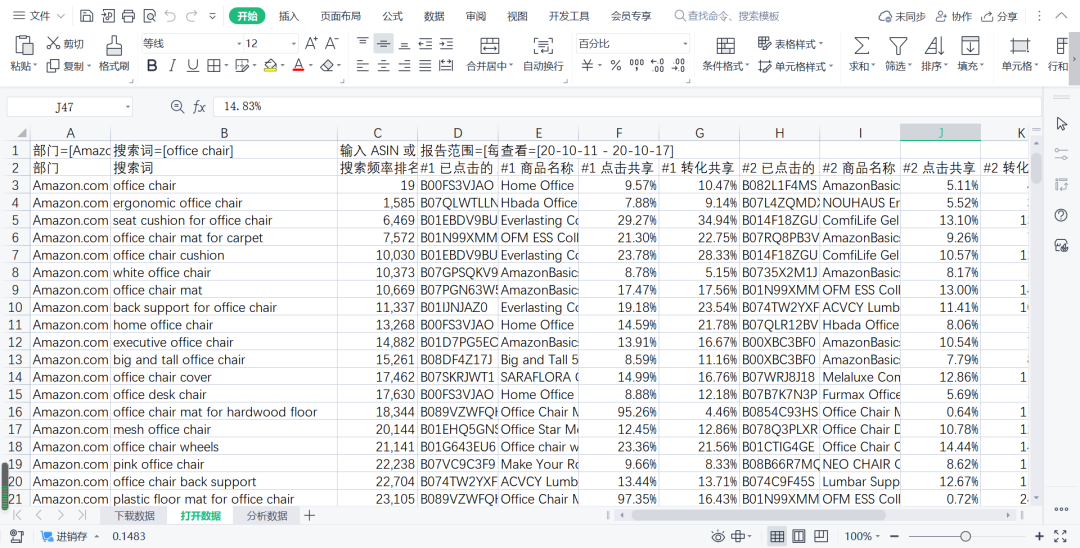Open the 分析数据 sheet tab
This screenshot has width=1080, height=548.
point(267,516)
